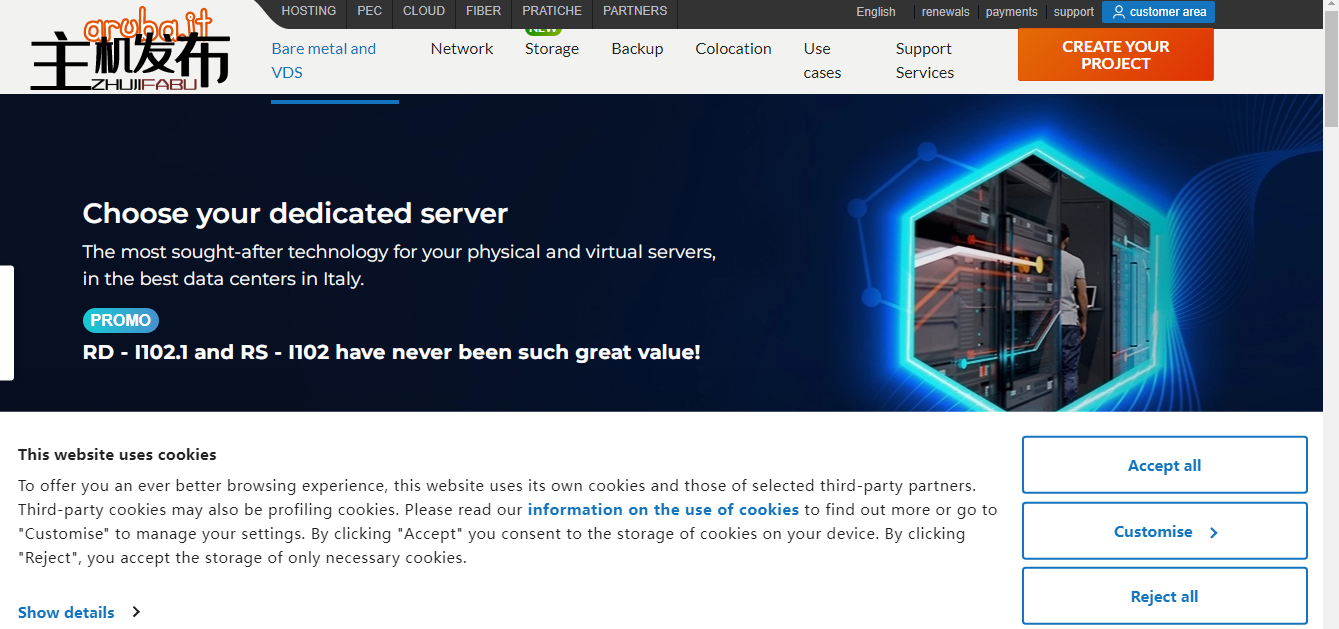Open the Storage navigation item

[551, 49]
